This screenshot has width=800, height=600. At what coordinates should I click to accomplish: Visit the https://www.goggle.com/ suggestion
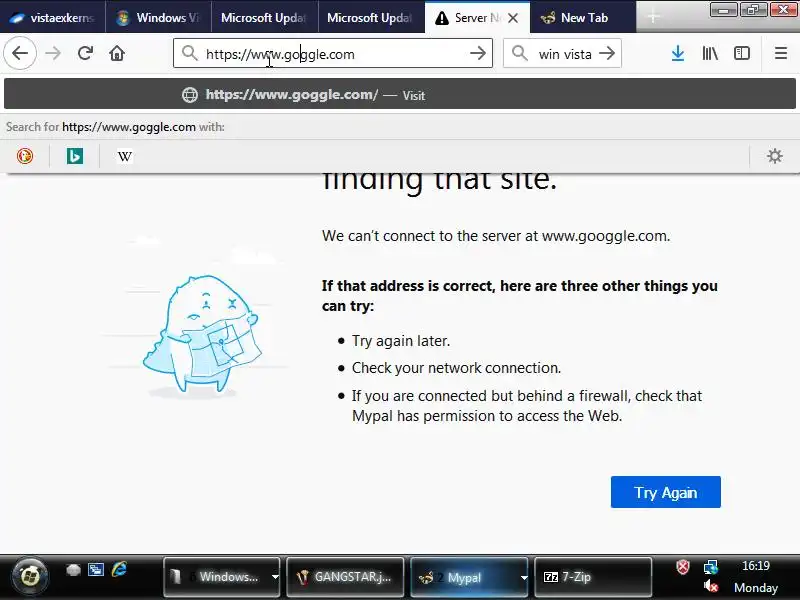pos(399,94)
